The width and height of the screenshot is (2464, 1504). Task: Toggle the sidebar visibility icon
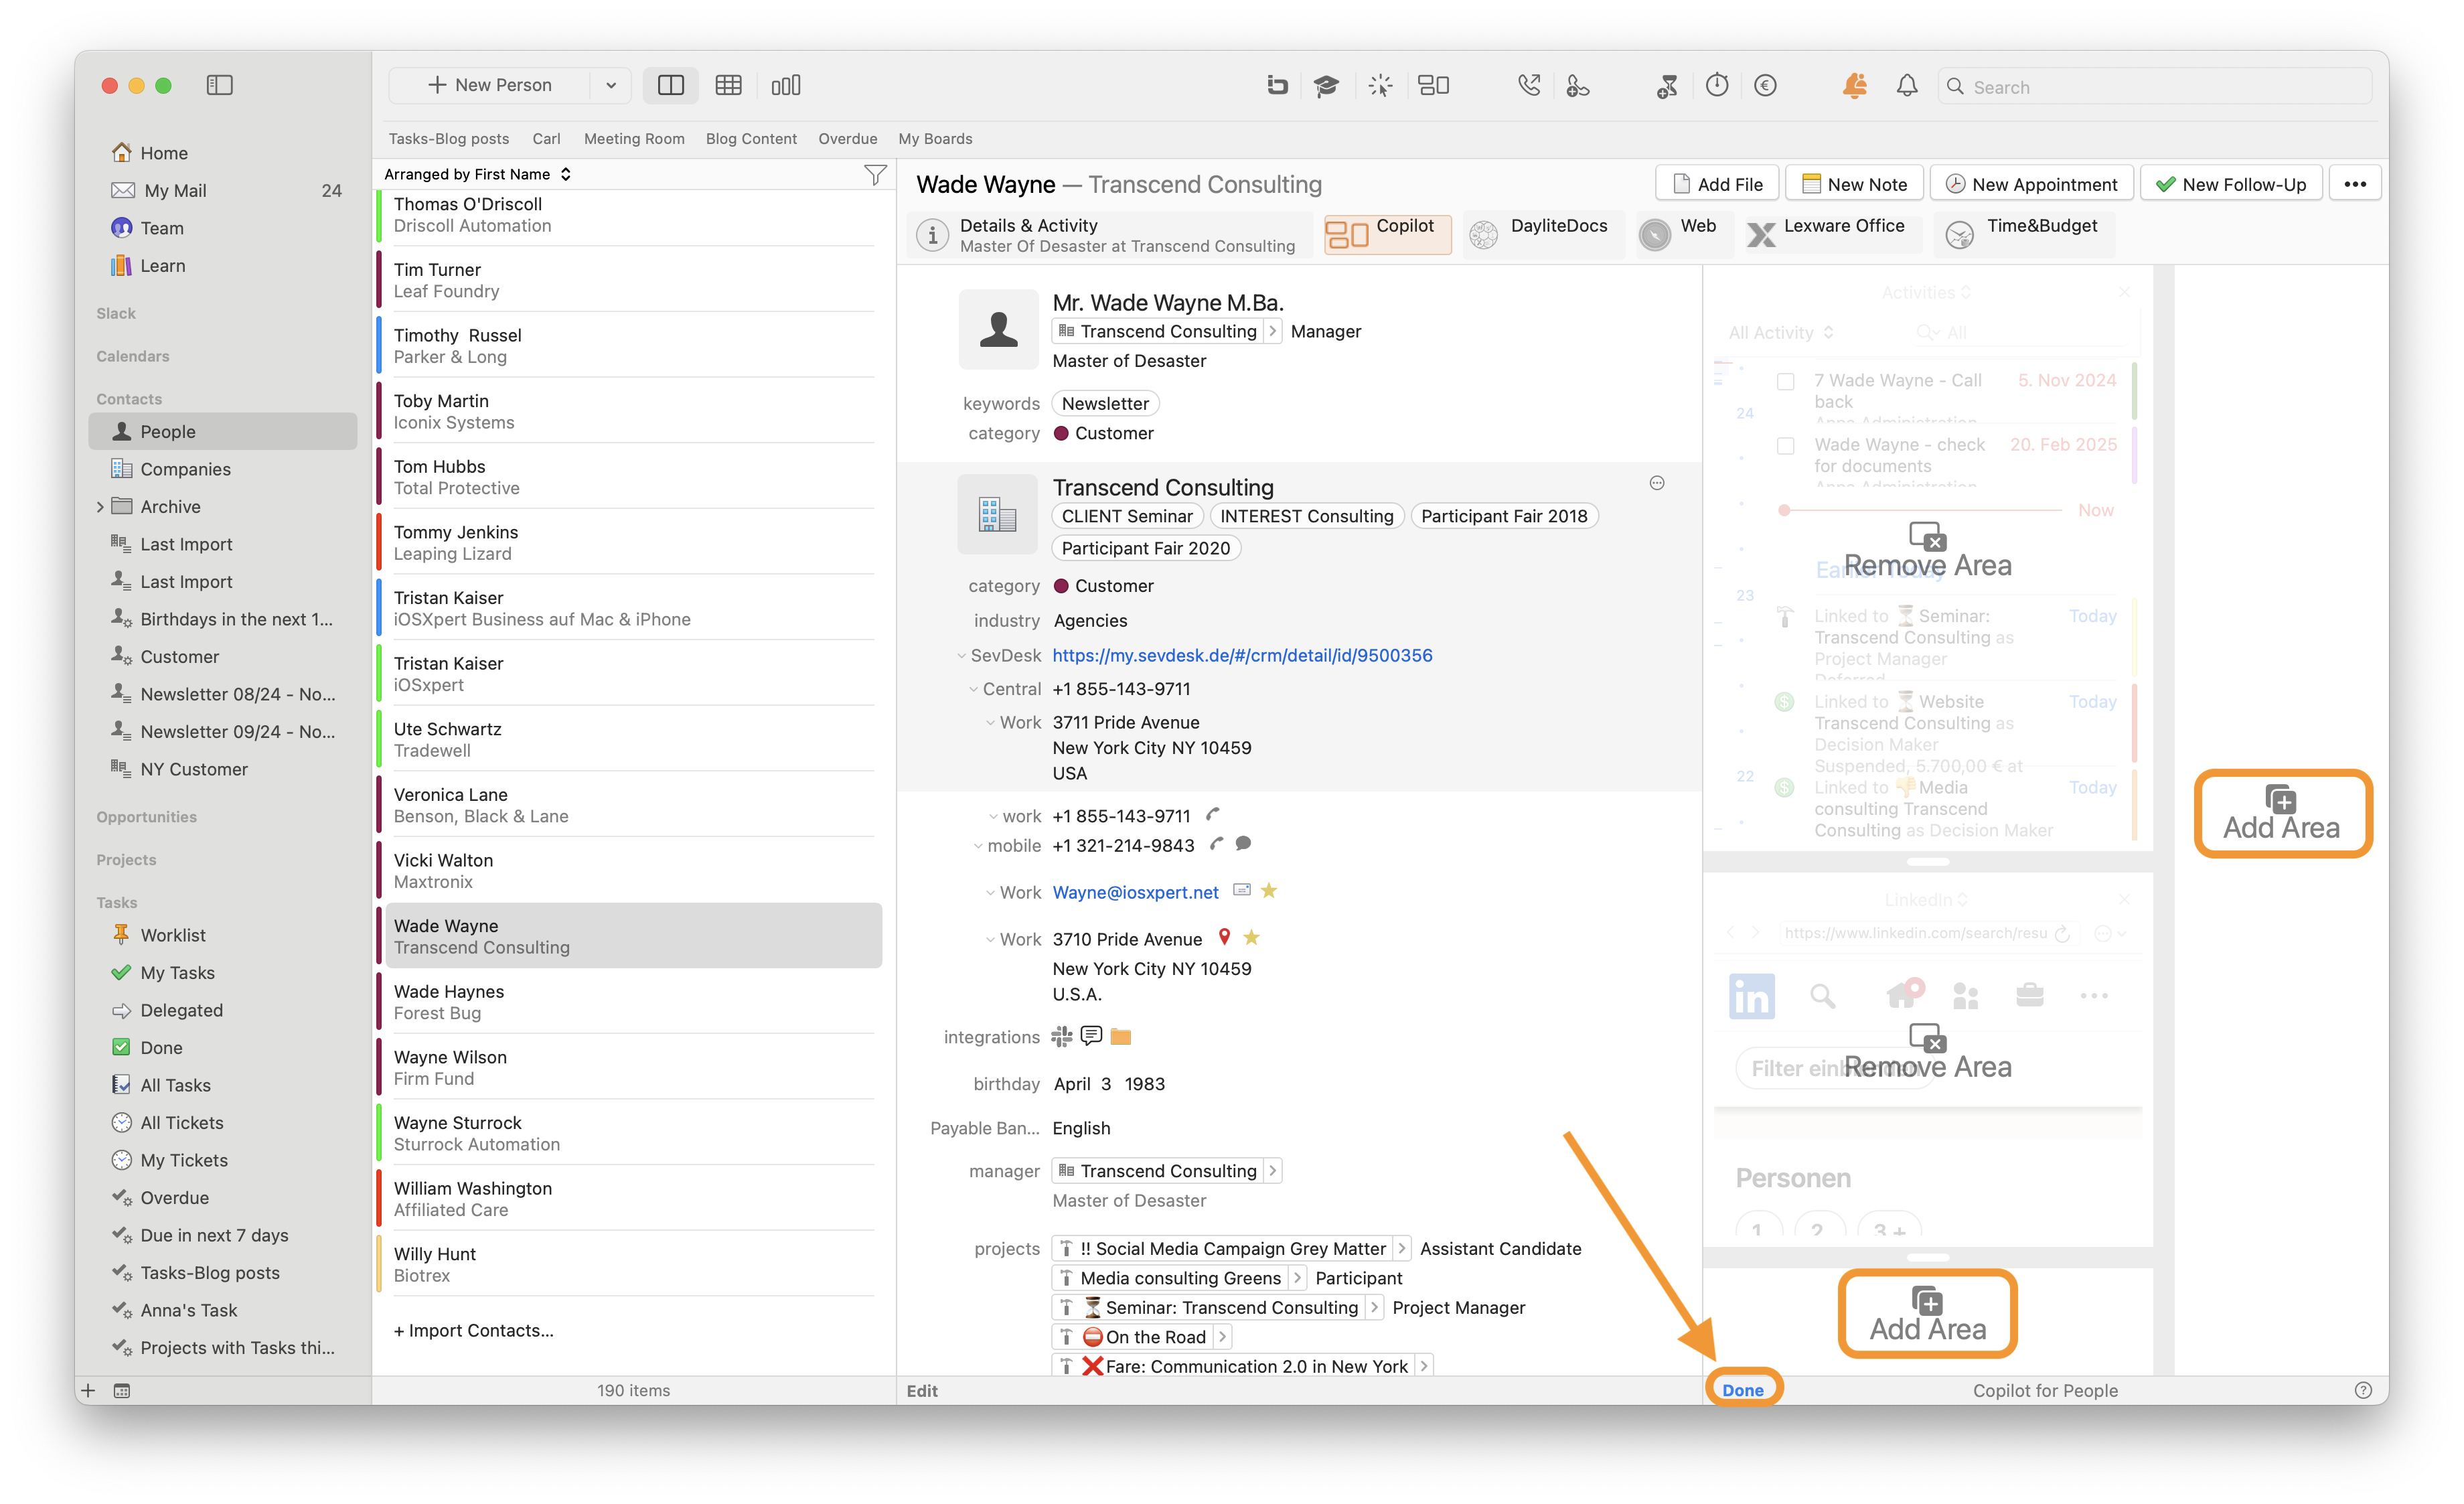point(219,85)
